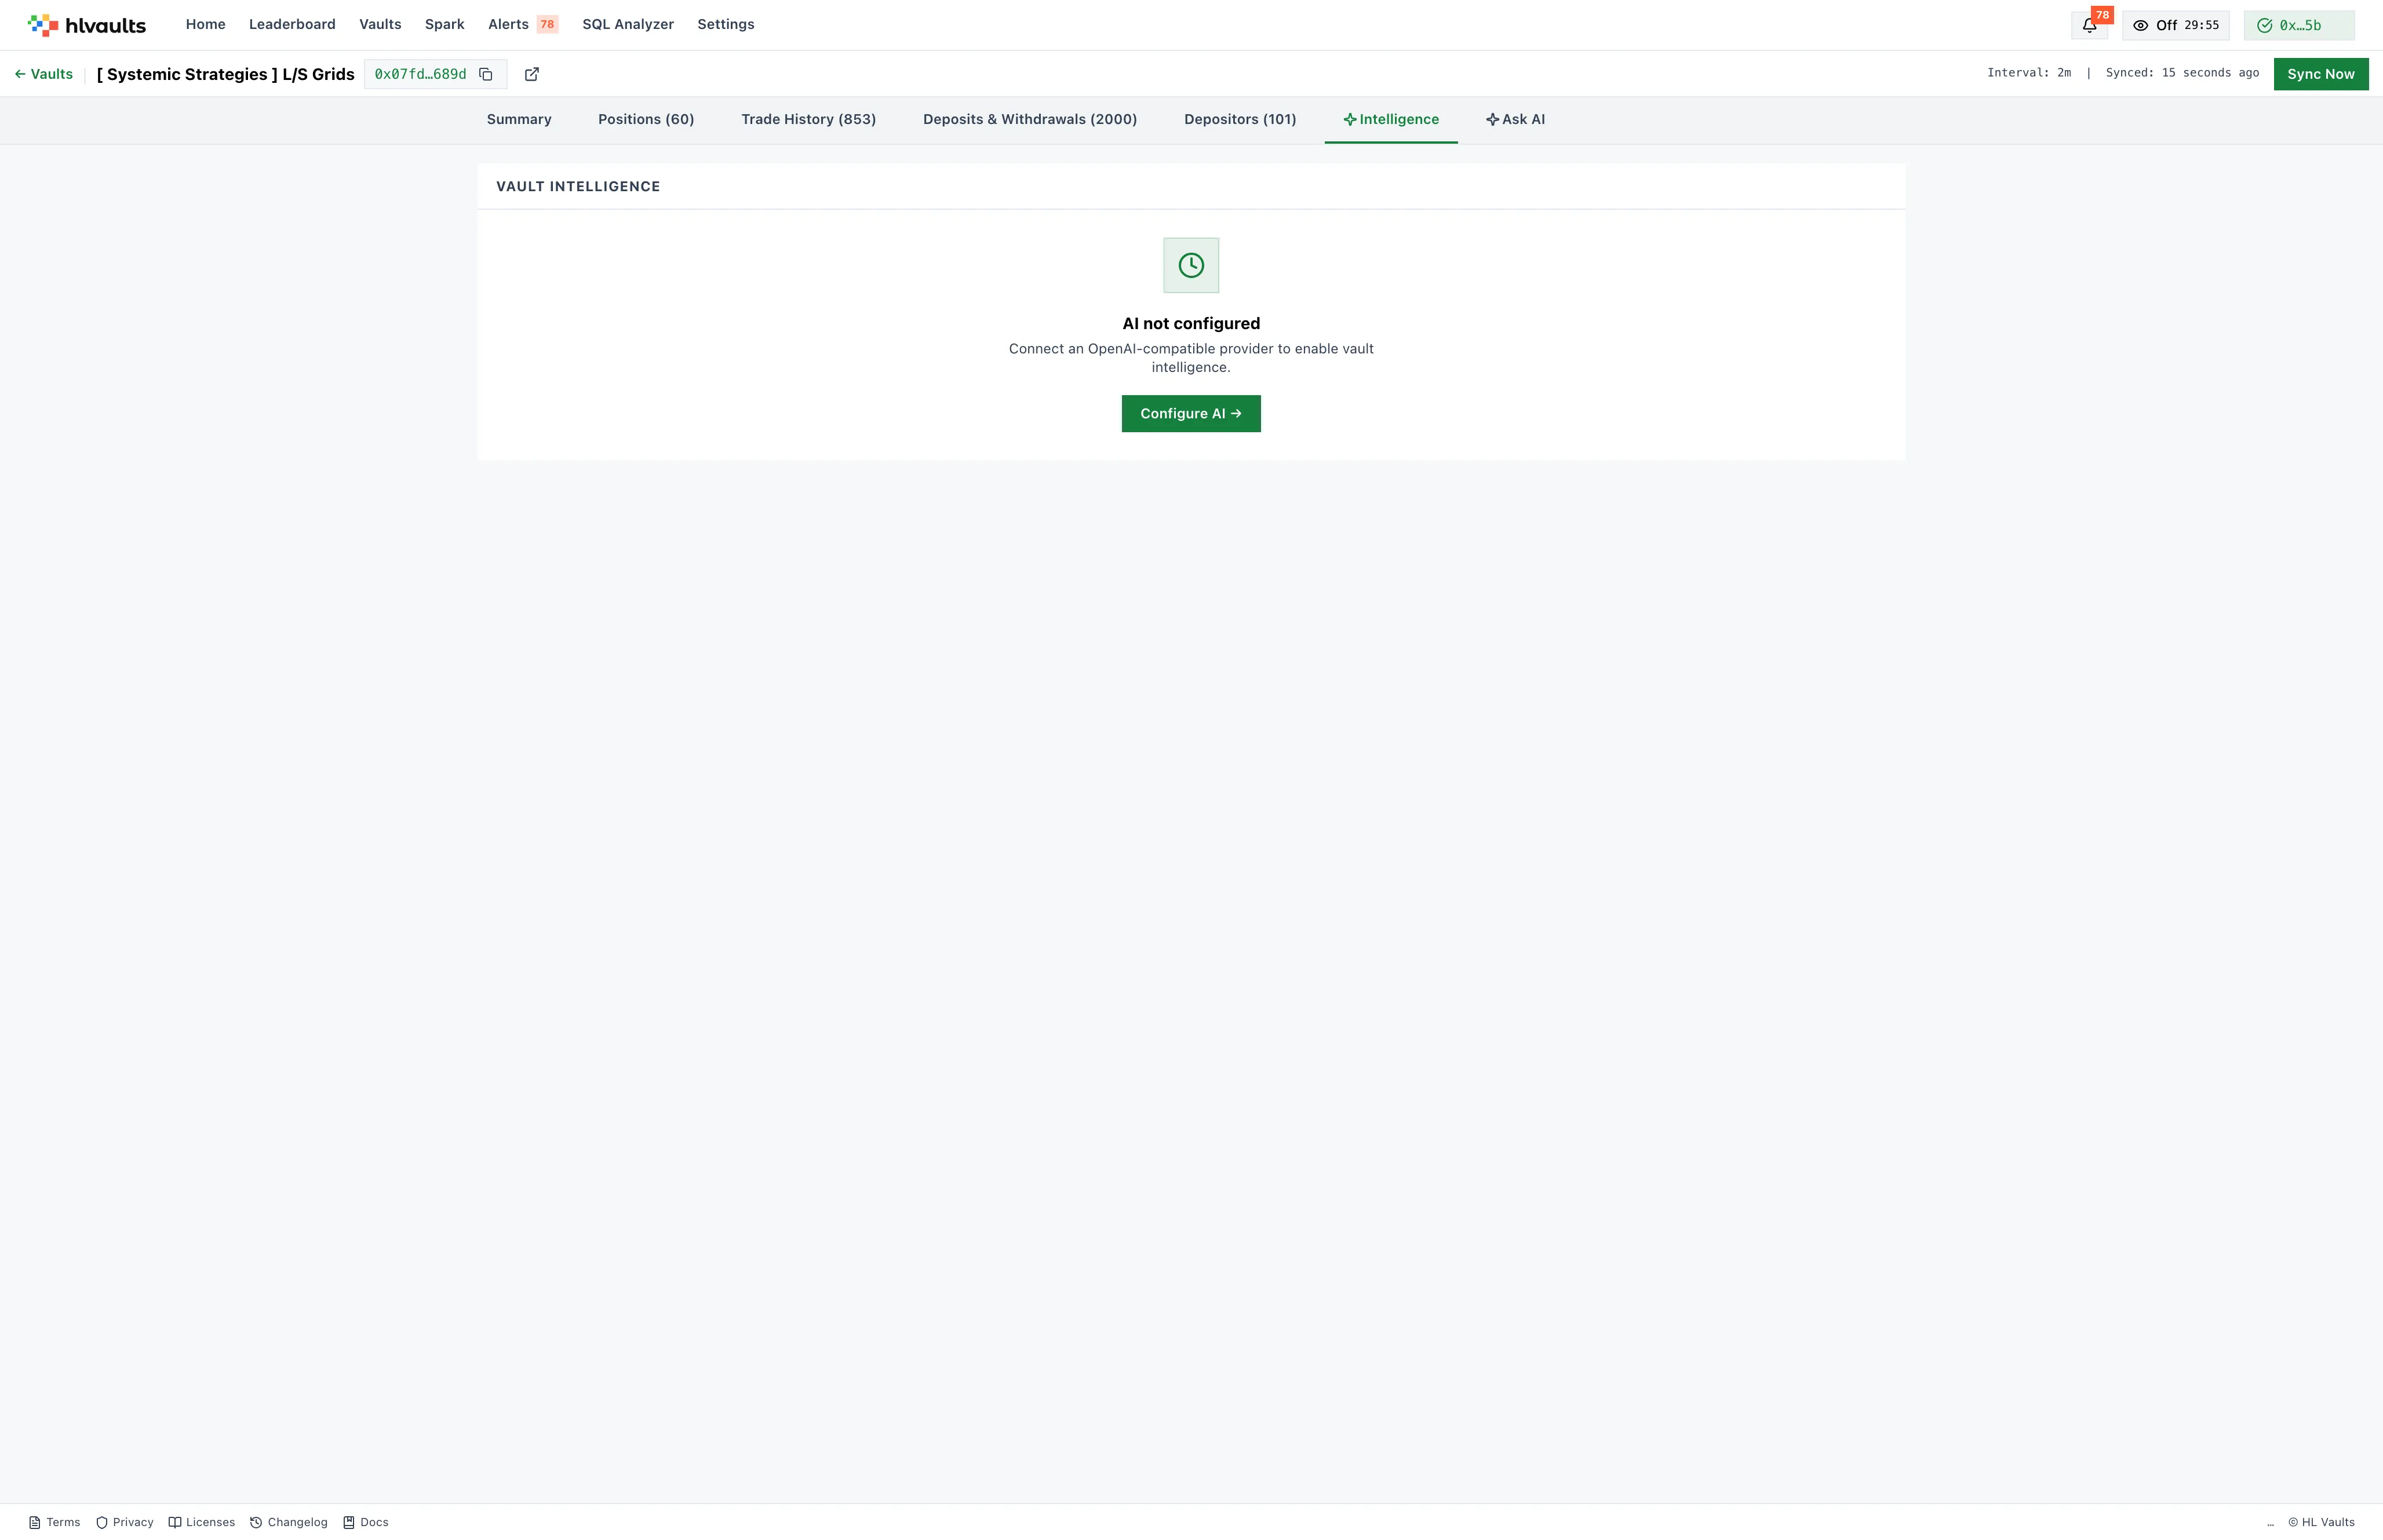The image size is (2383, 1540).
Task: Copy the vault address 0x07fd…689d
Action: click(486, 74)
